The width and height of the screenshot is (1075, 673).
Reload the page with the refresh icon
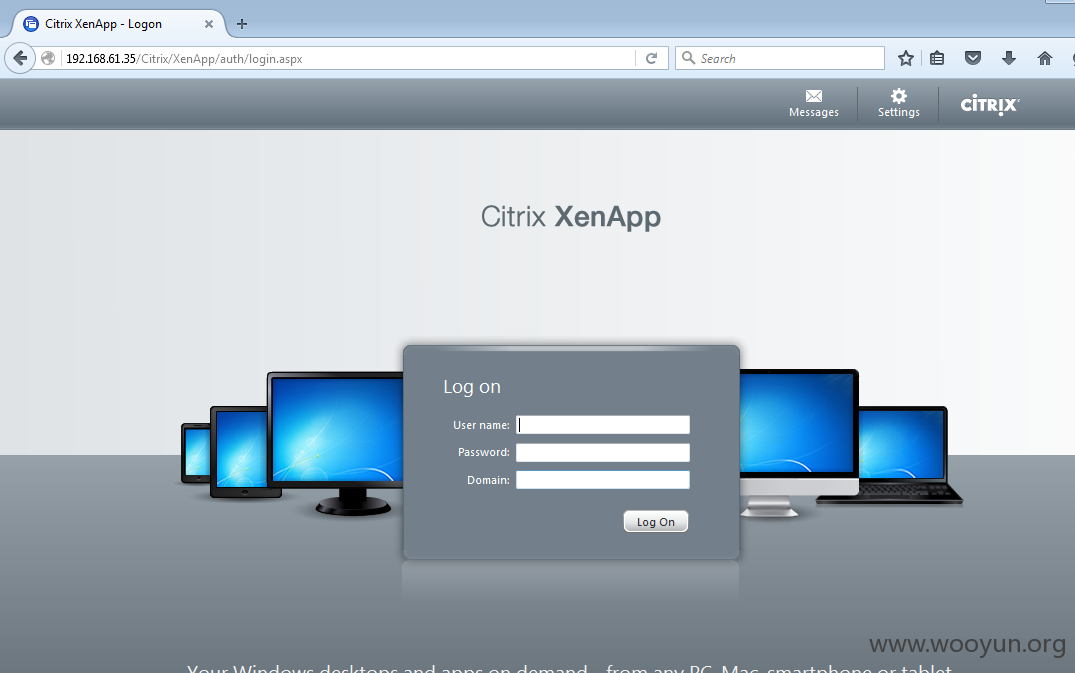(651, 58)
